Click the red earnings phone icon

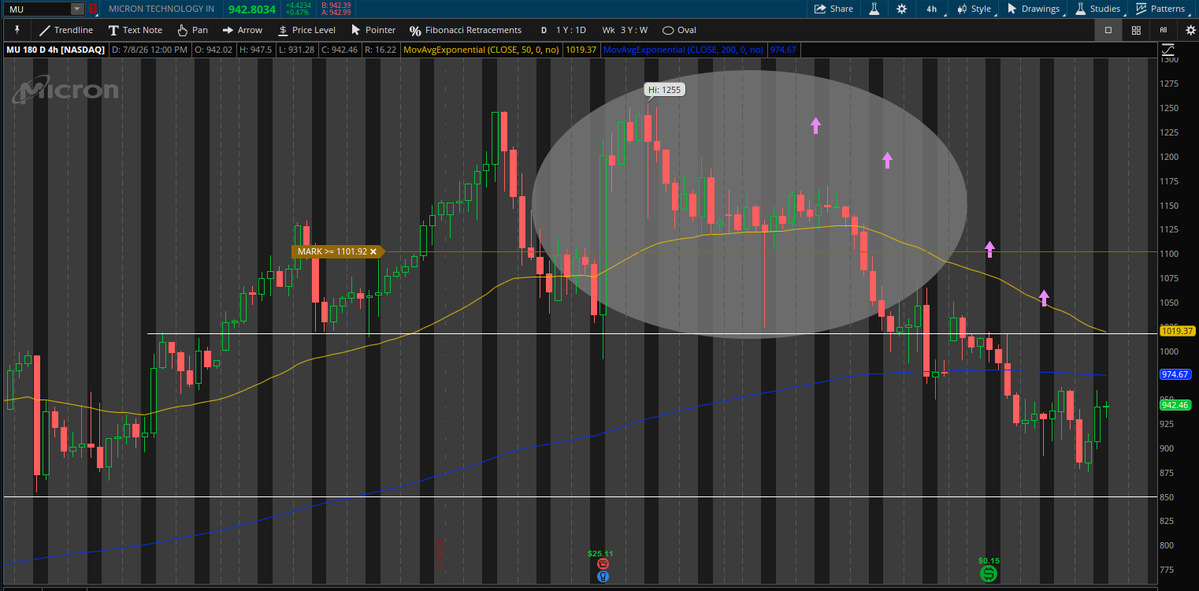[x=603, y=563]
